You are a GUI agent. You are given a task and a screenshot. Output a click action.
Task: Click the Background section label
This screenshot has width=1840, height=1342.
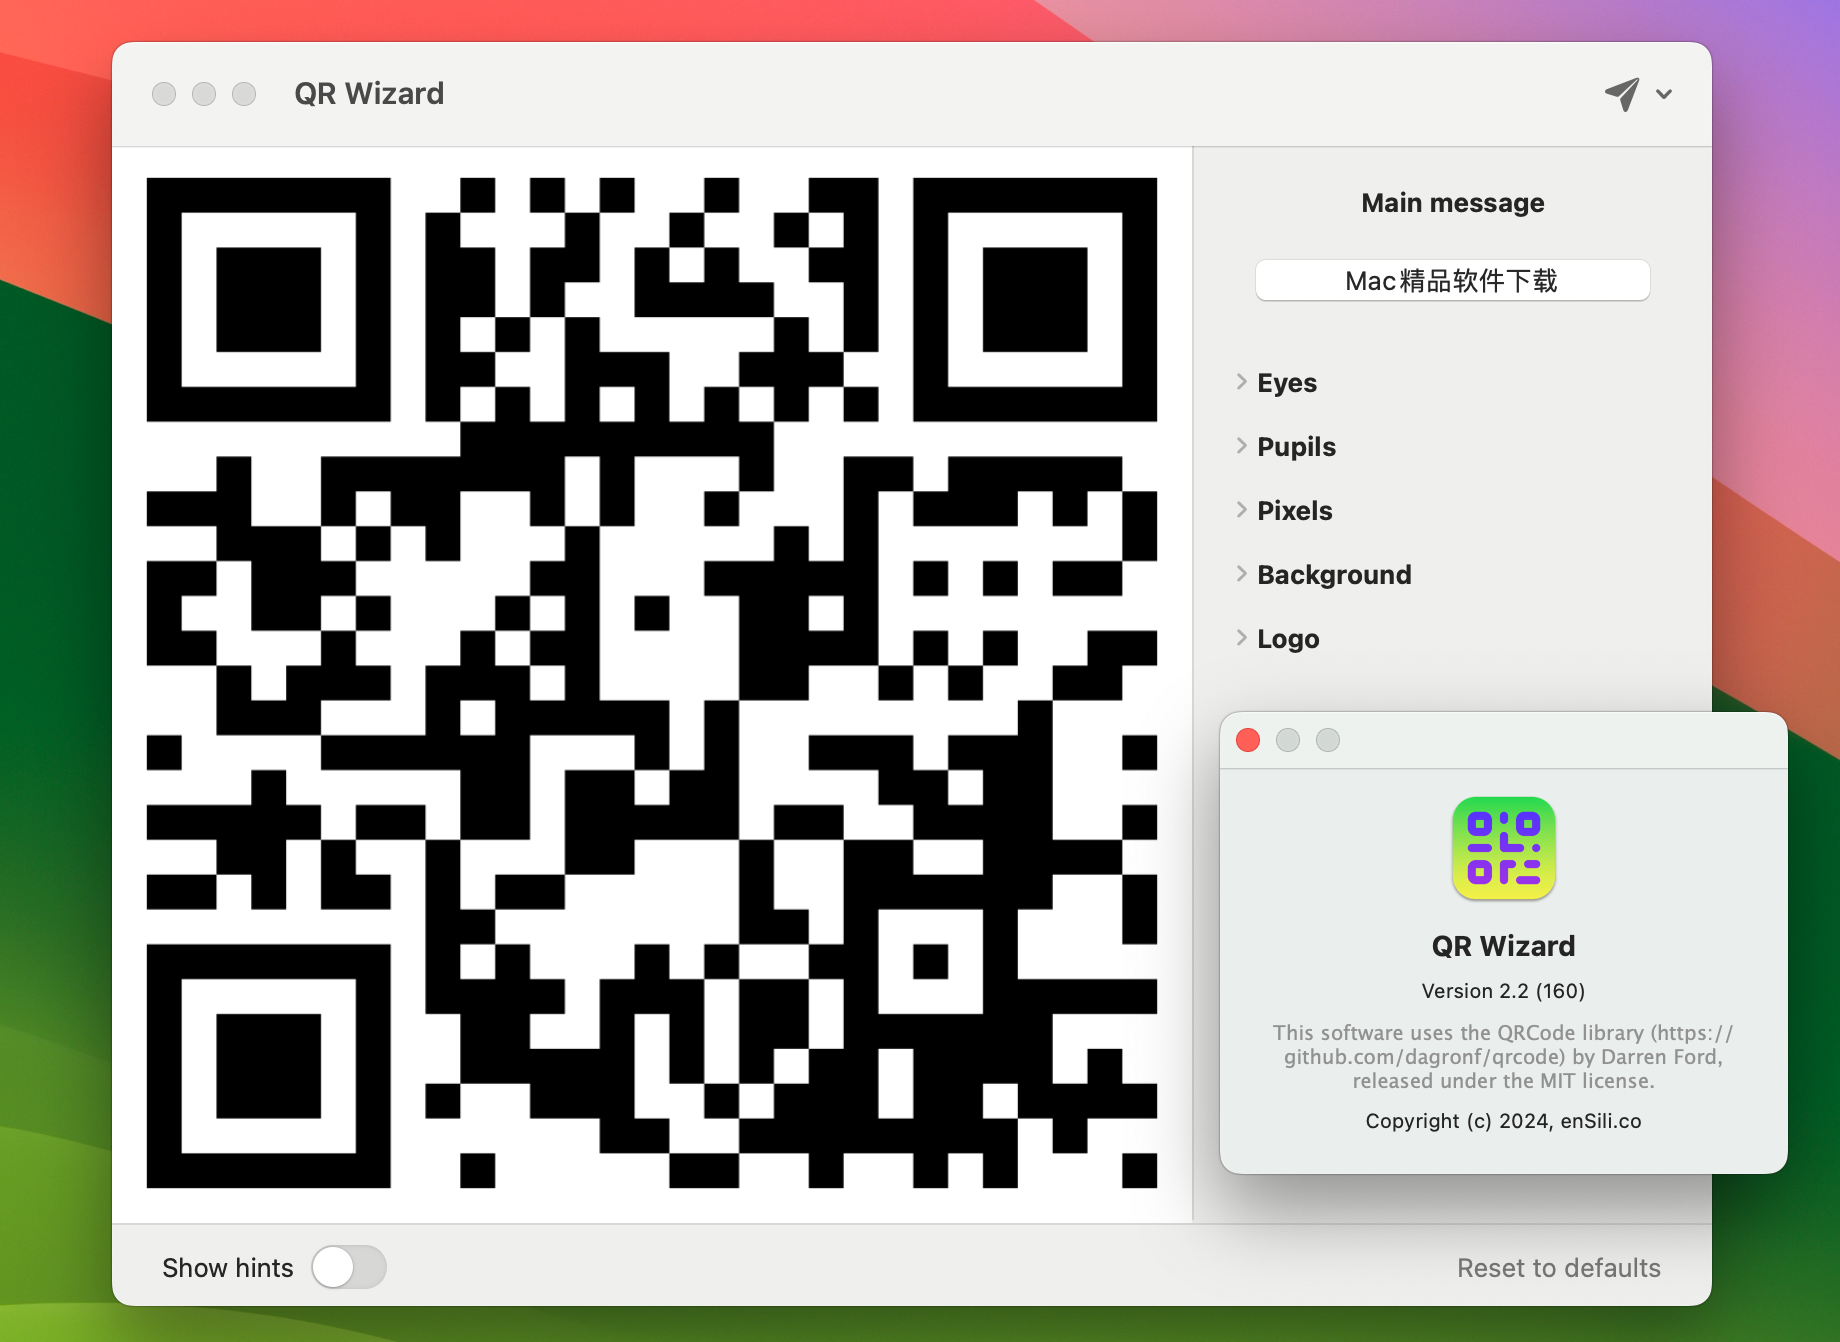click(x=1334, y=575)
